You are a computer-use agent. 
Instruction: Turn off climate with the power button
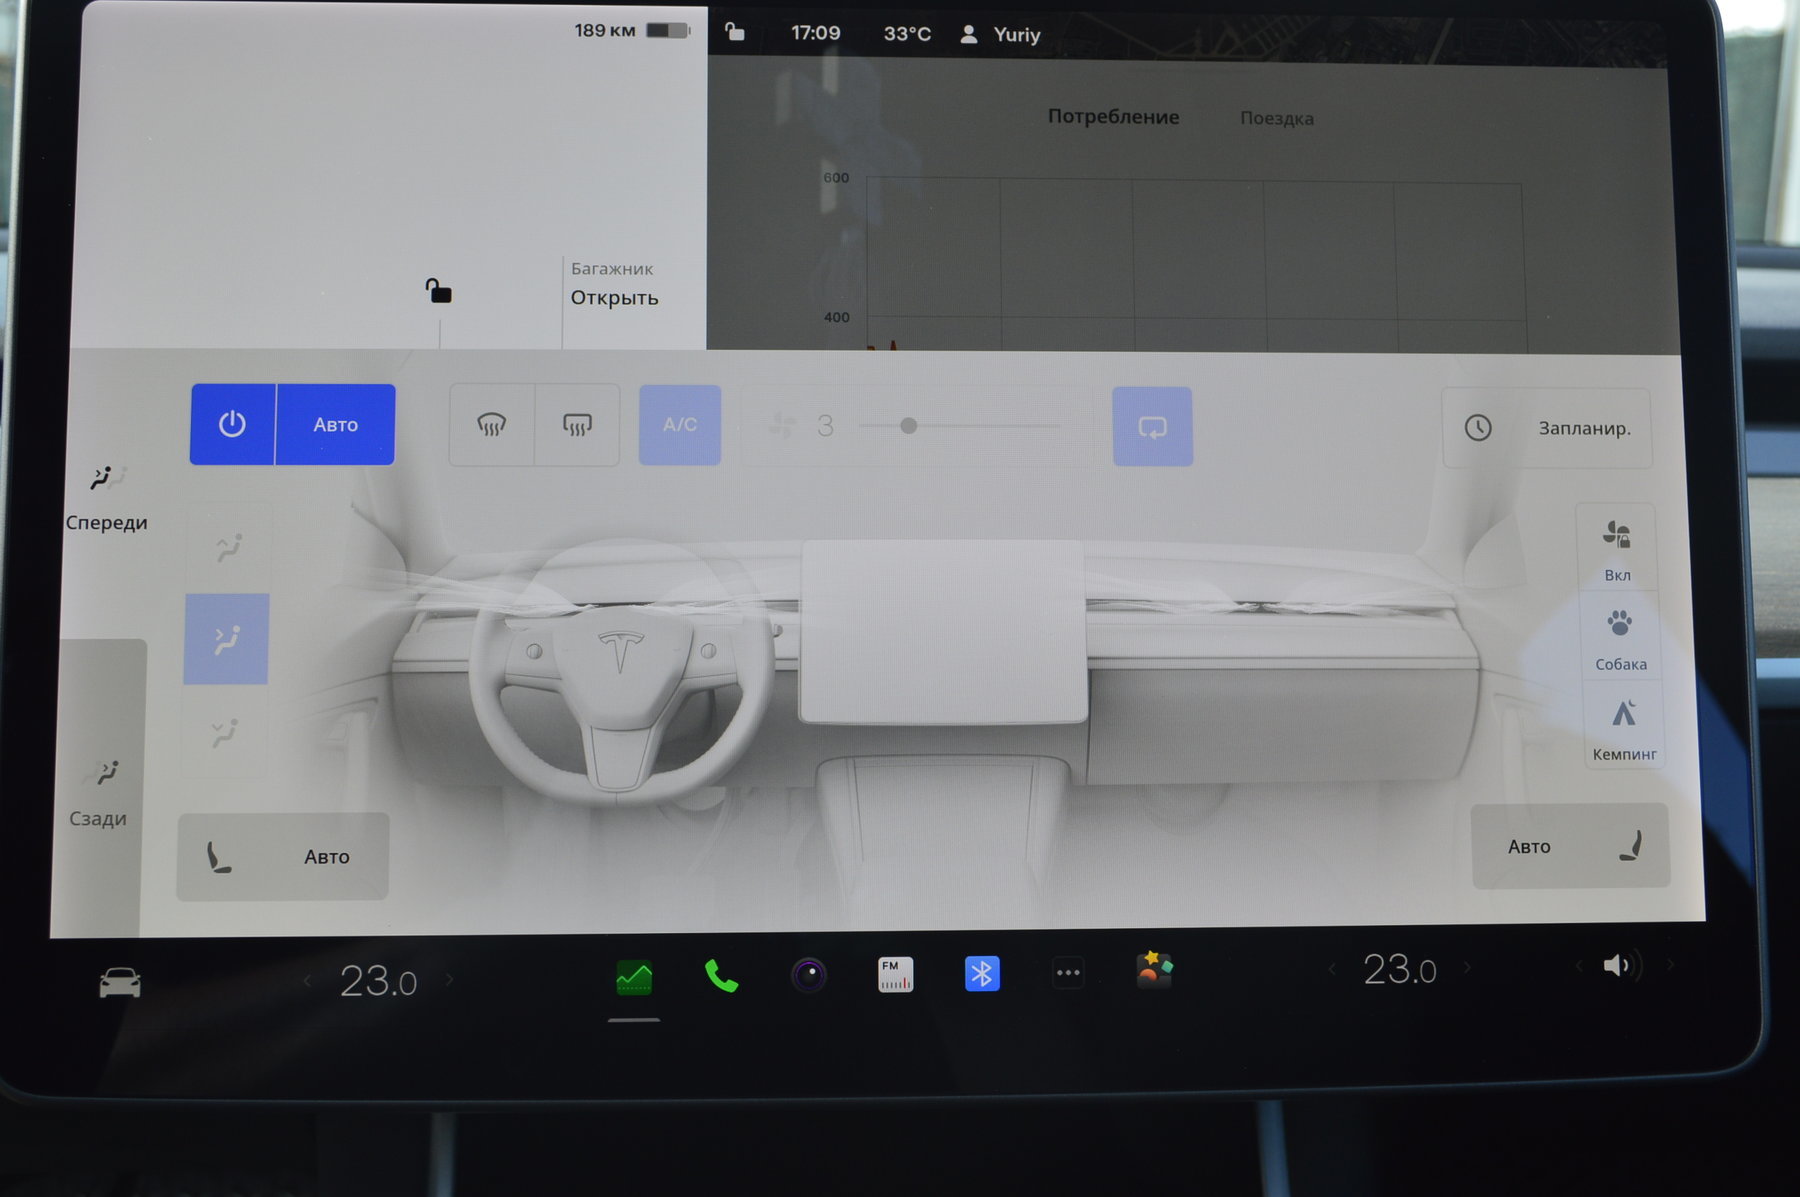(x=232, y=424)
